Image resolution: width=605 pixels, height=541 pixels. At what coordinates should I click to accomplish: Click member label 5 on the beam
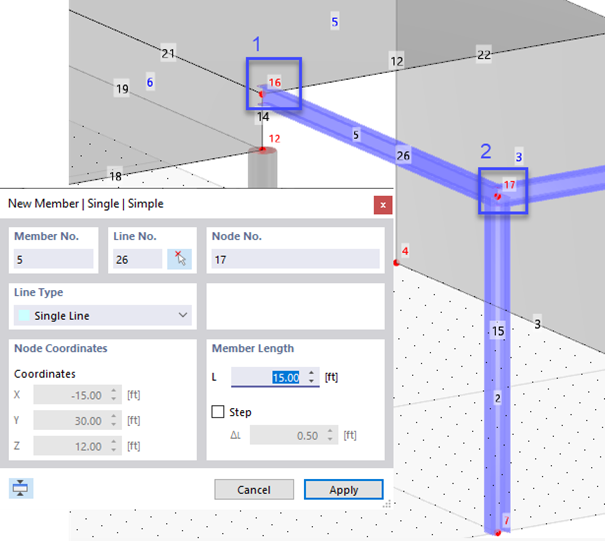pyautogui.click(x=356, y=135)
